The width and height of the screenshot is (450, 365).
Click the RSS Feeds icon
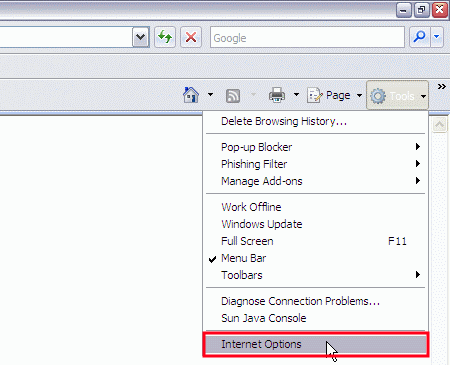(233, 96)
